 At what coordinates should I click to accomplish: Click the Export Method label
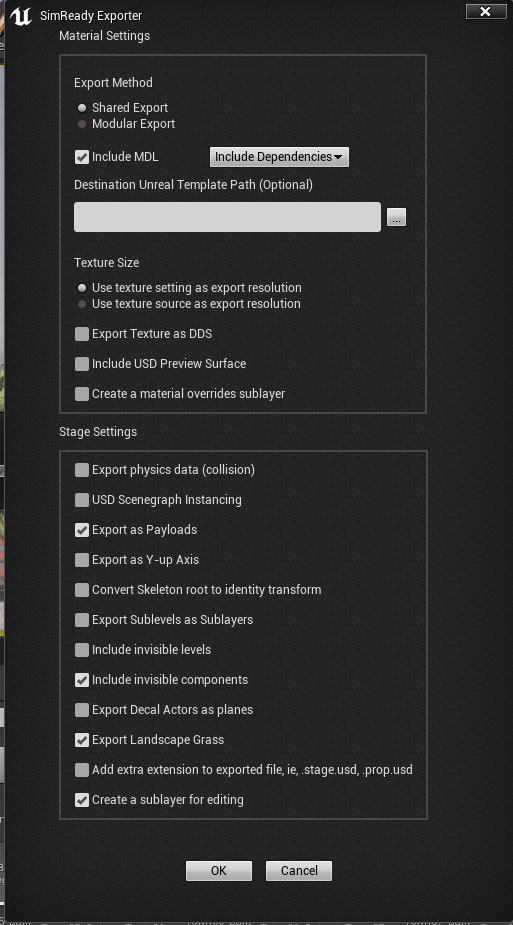(x=113, y=83)
